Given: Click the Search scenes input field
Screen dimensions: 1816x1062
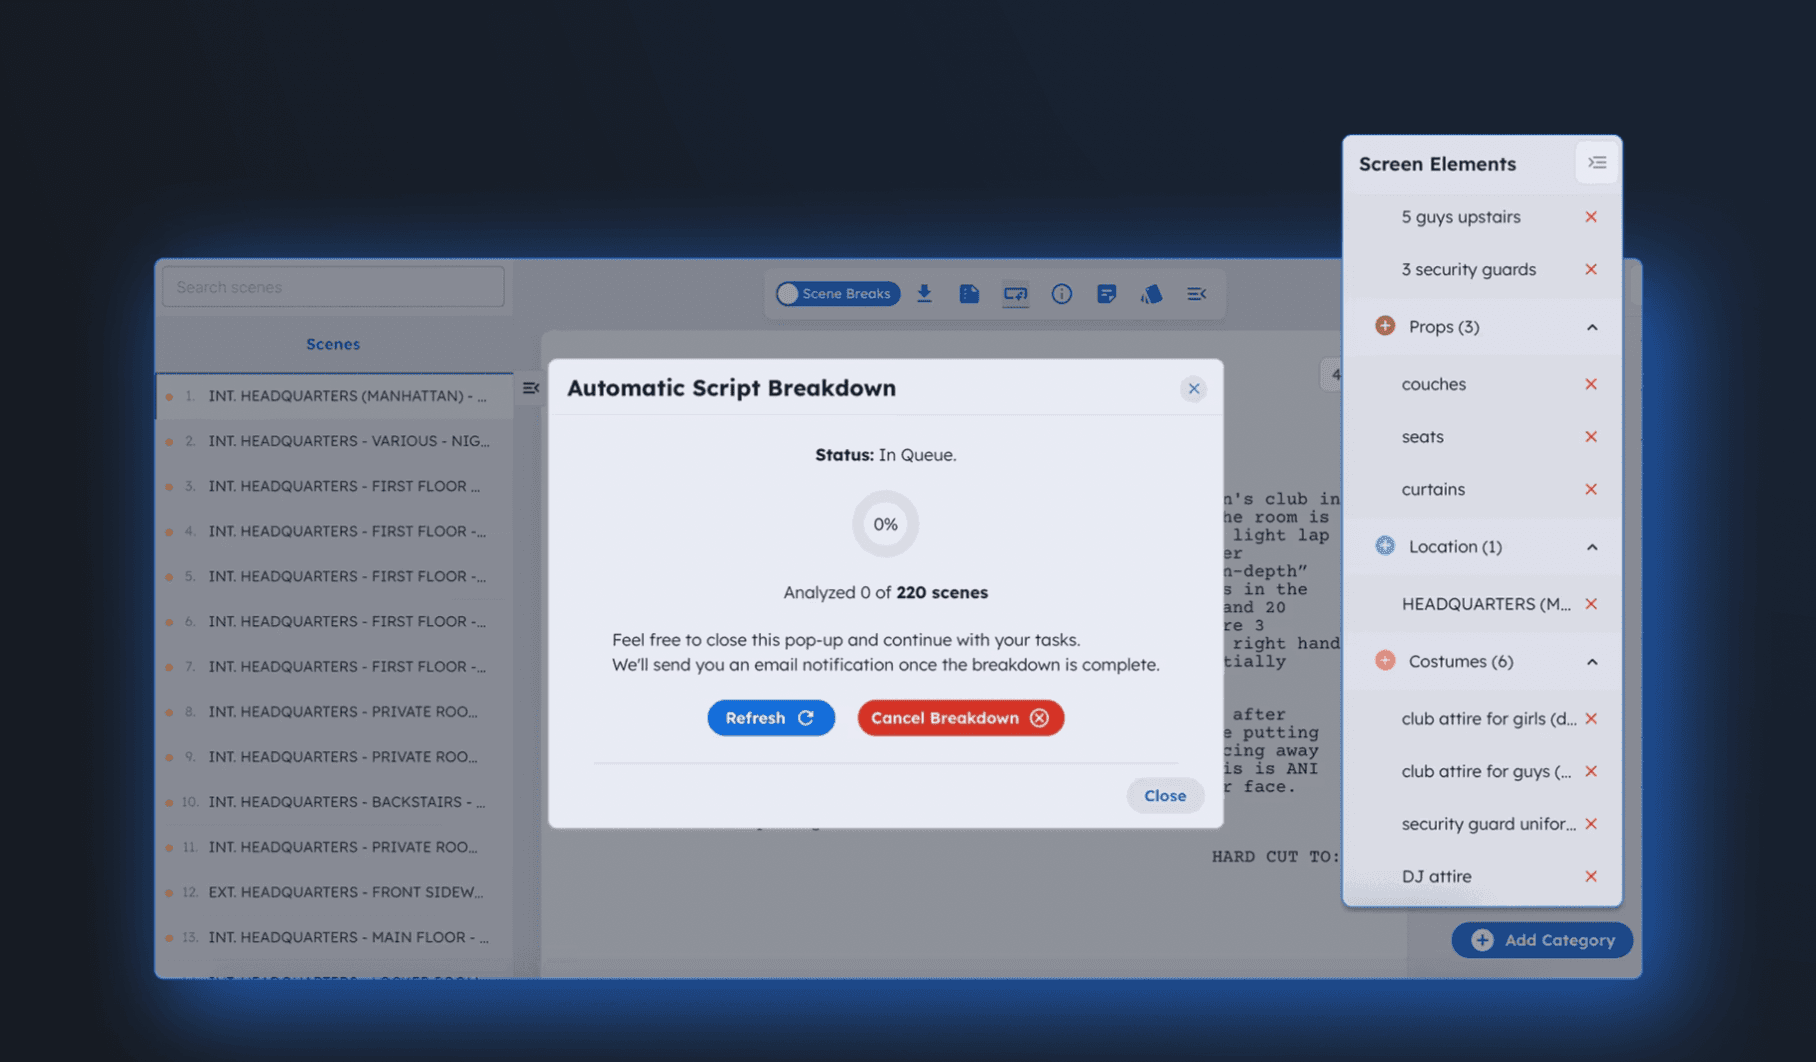Looking at the screenshot, I should [x=332, y=286].
